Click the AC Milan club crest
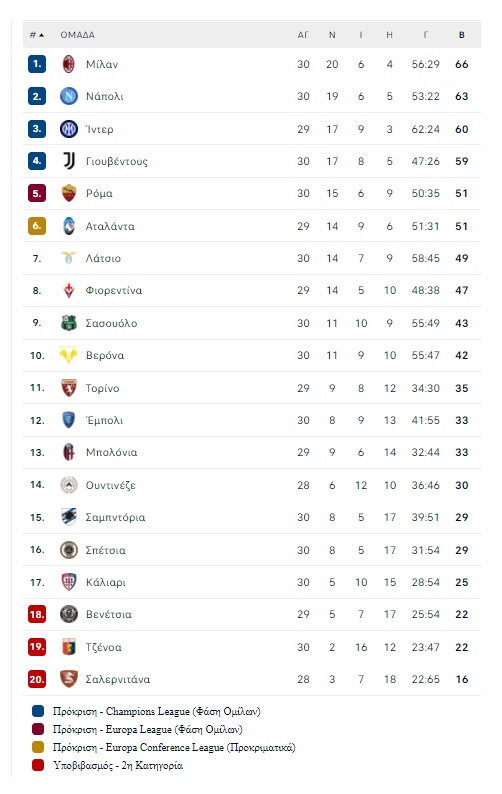Image resolution: width=502 pixels, height=794 pixels. pos(68,64)
